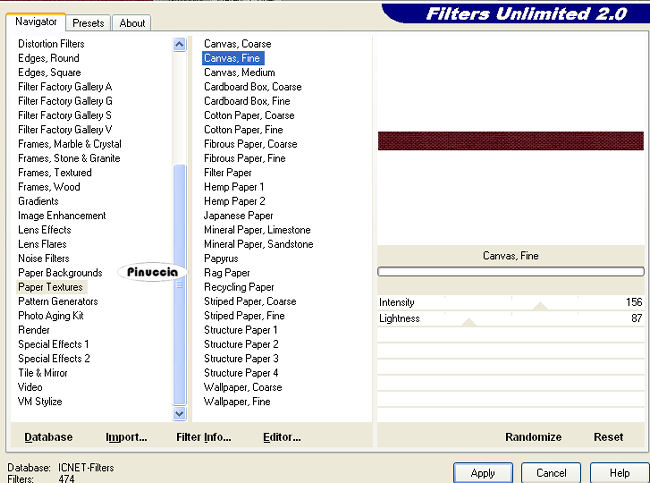Choose the Hemp Paper 2 filter
Image resolution: width=650 pixels, height=483 pixels.
click(x=234, y=201)
